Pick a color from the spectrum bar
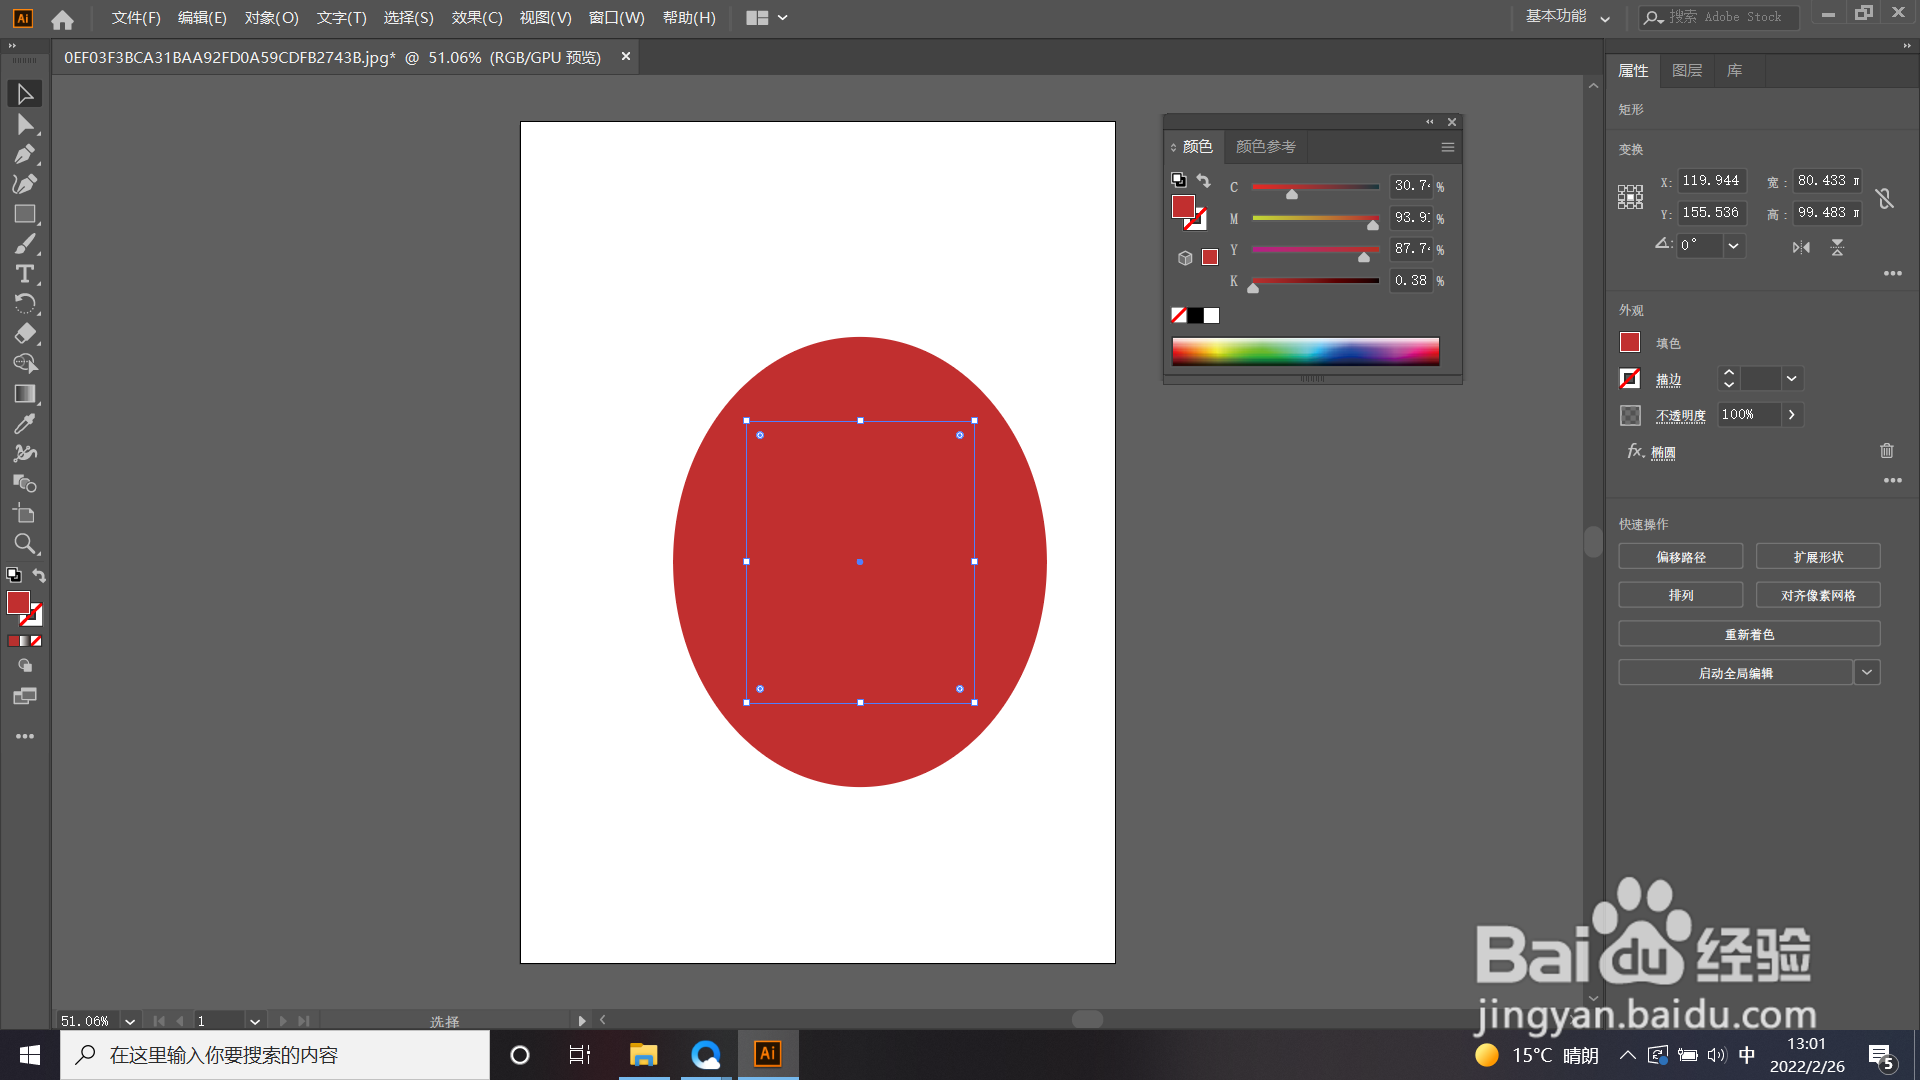The height and width of the screenshot is (1080, 1920). (1305, 351)
